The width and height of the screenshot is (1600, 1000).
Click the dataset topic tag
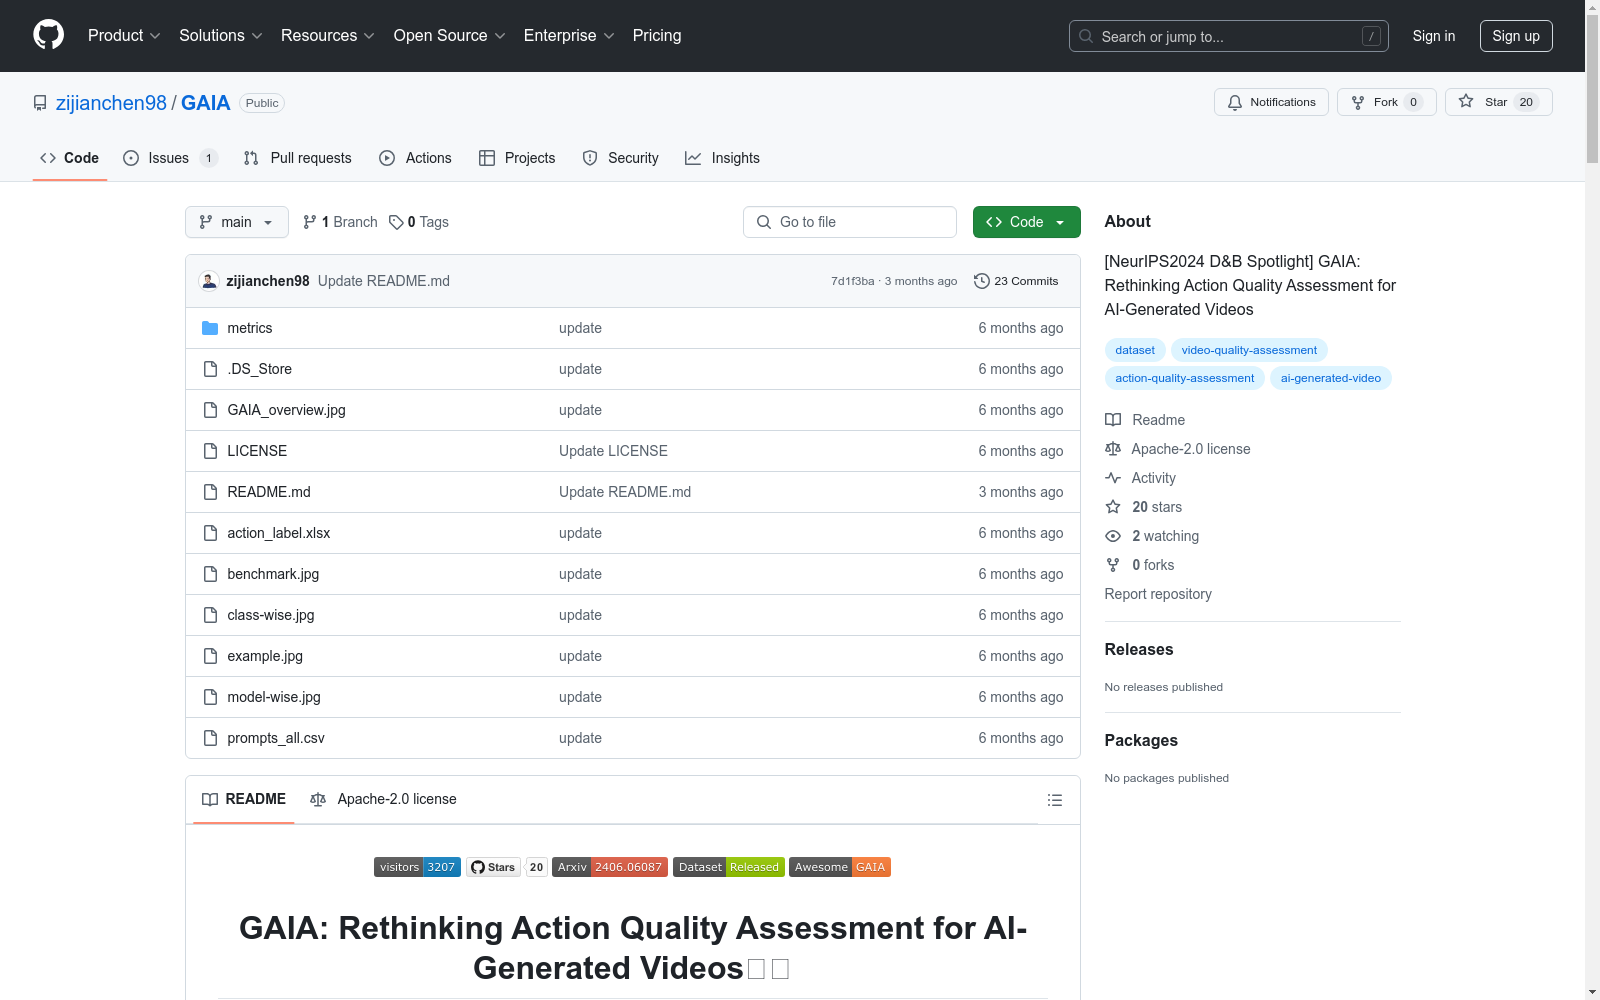pyautogui.click(x=1135, y=350)
